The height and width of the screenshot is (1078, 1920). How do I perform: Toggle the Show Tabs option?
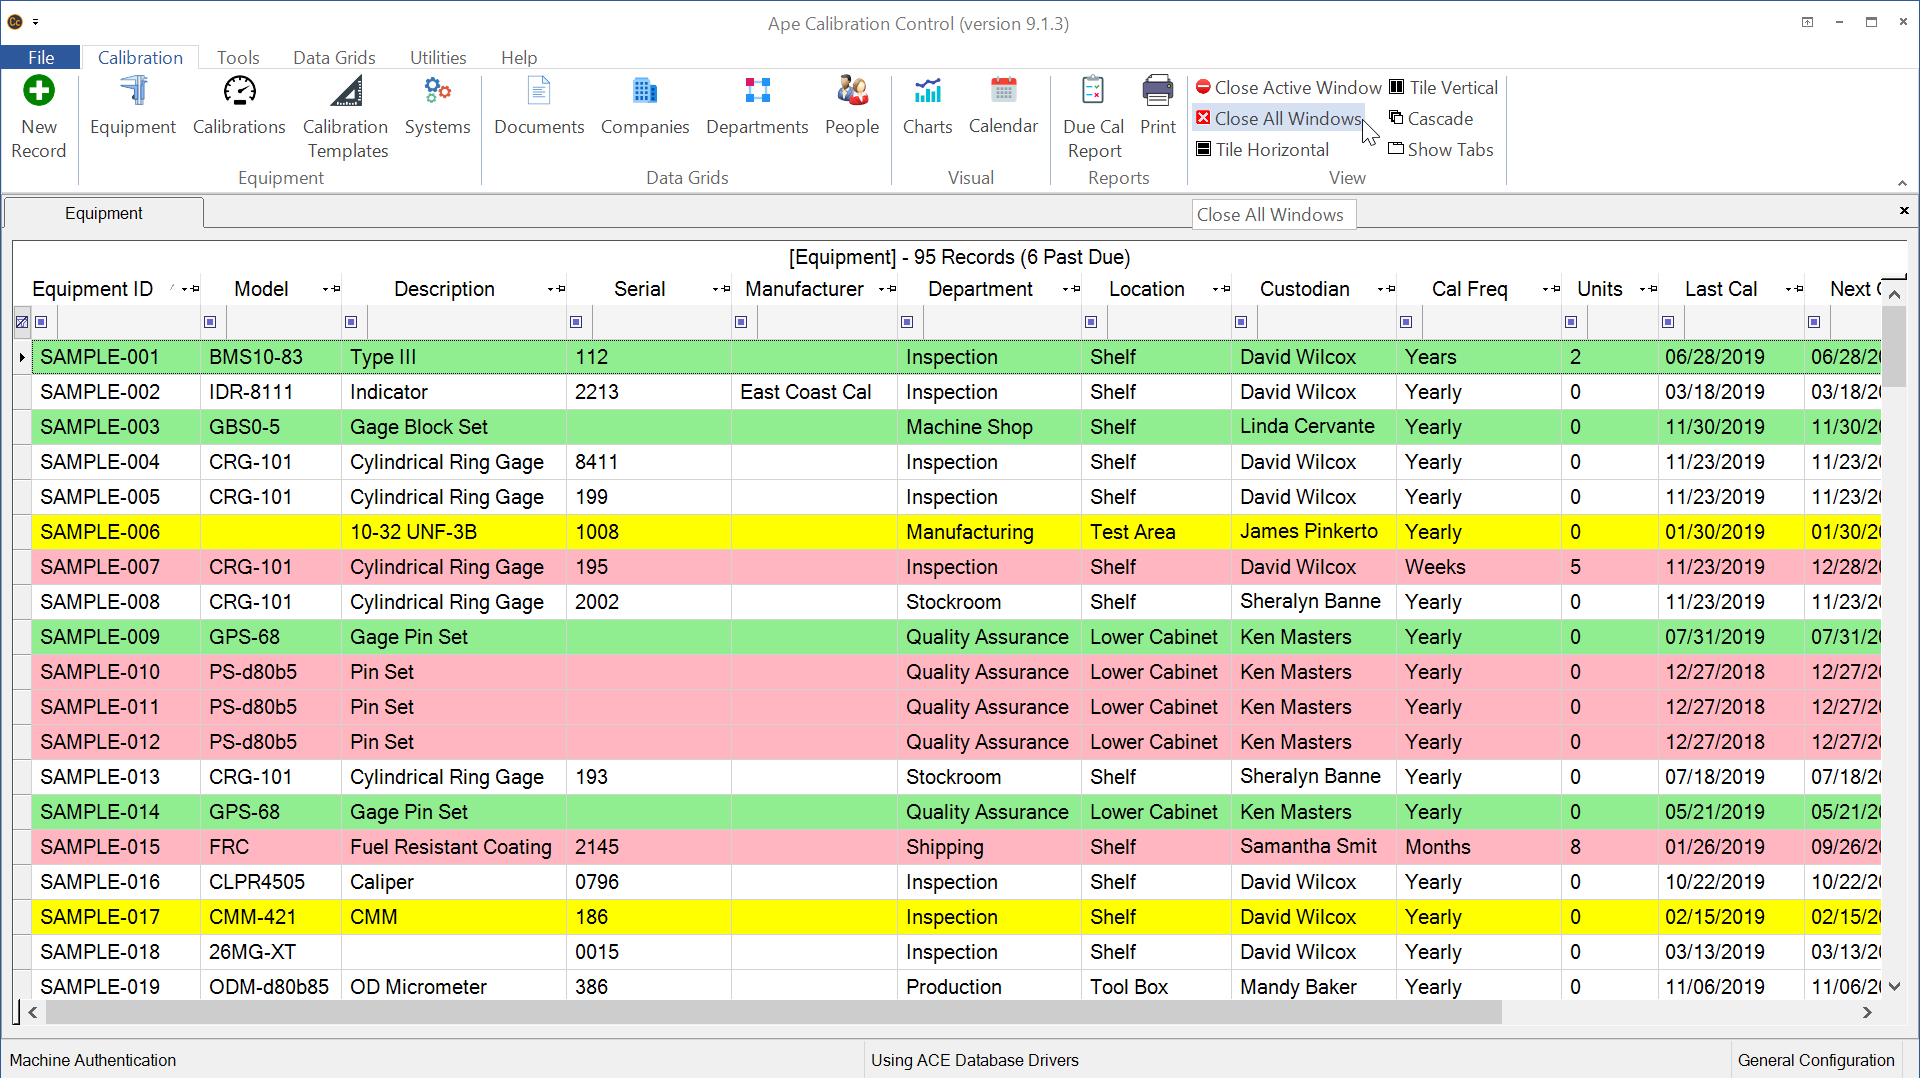click(x=1441, y=149)
